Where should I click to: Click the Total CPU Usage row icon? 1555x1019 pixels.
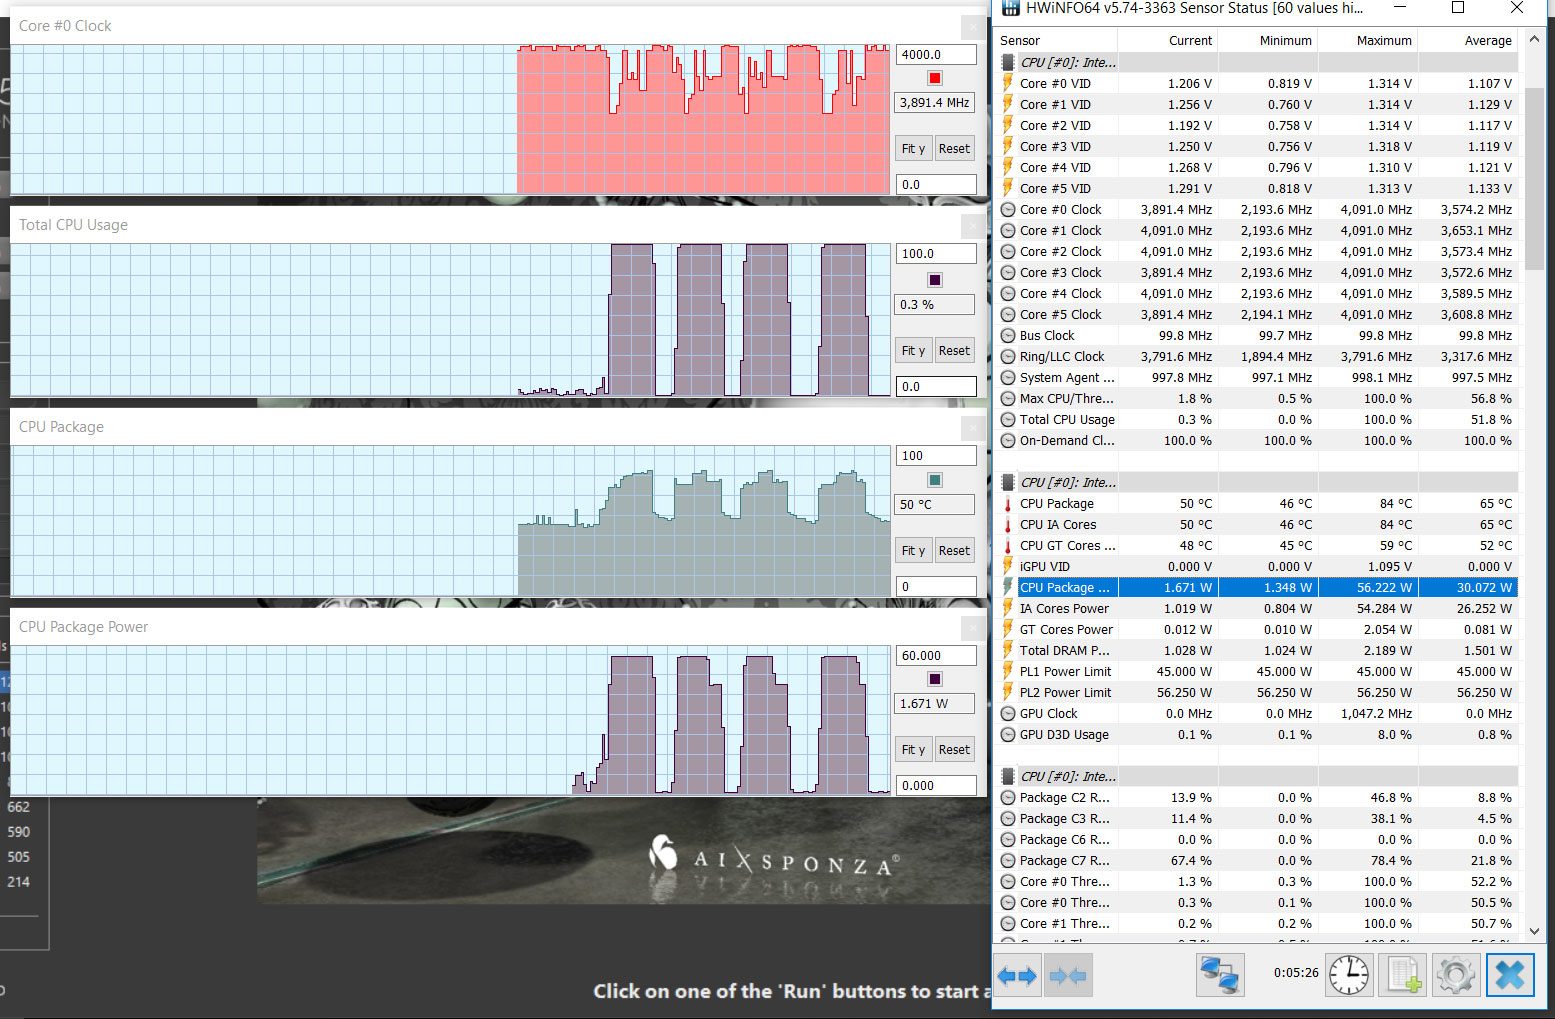[1008, 420]
